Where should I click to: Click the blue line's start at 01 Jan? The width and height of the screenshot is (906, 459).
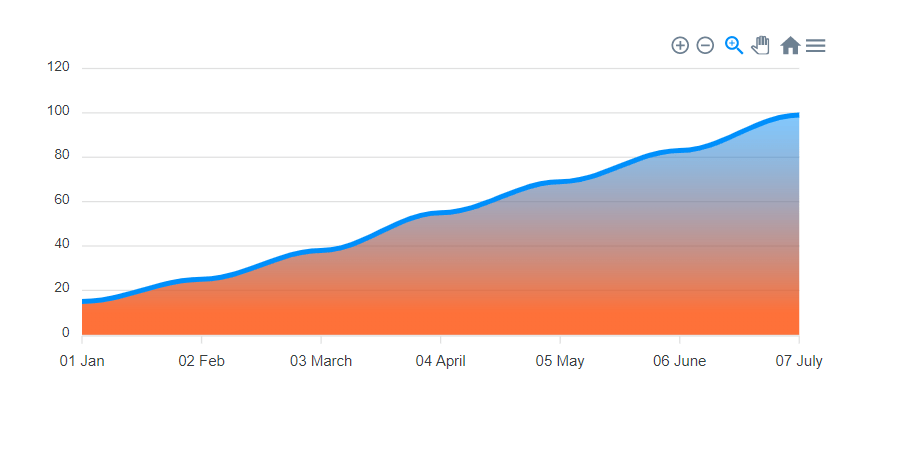tap(84, 301)
